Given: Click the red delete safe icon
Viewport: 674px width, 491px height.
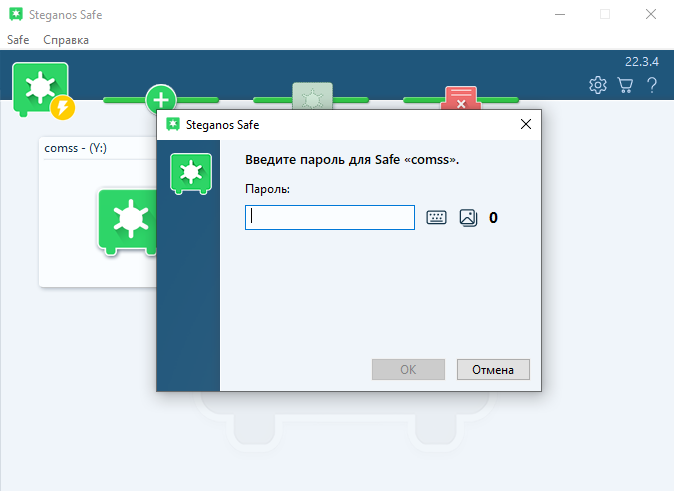Looking at the screenshot, I should 461,98.
